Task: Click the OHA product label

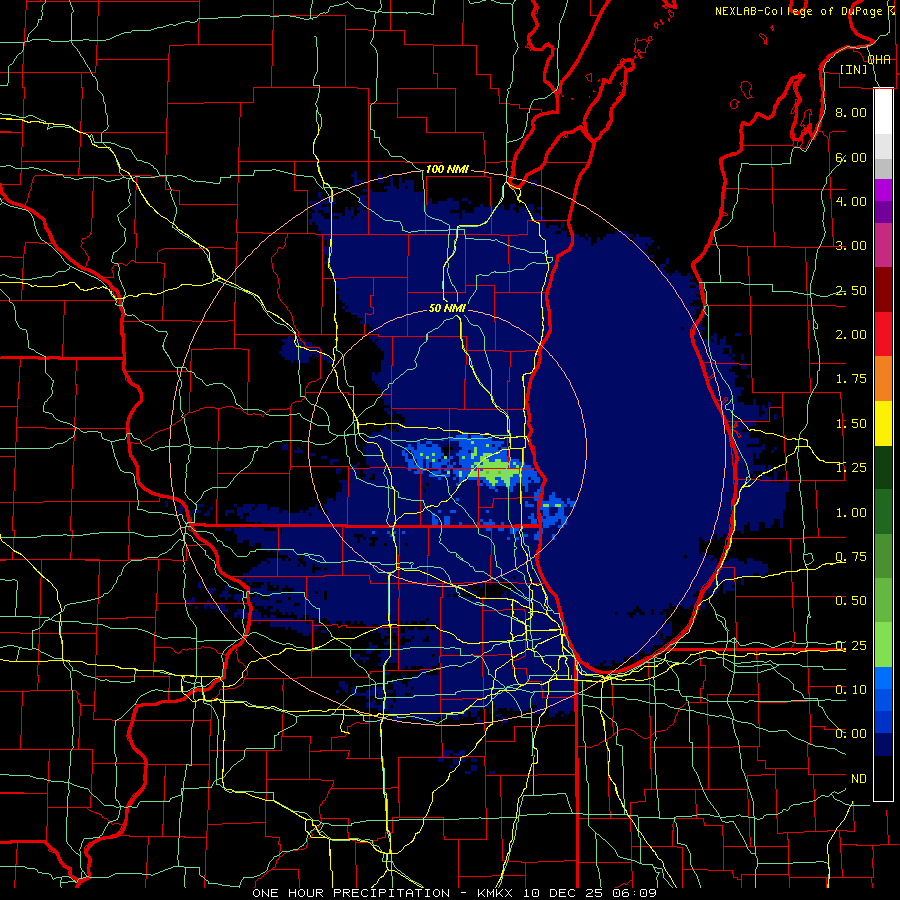Action: pyautogui.click(x=879, y=59)
